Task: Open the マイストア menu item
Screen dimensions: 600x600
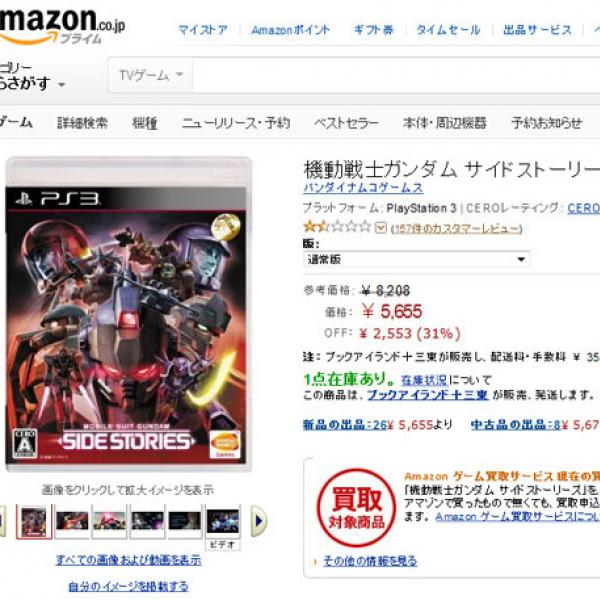Action: tap(203, 30)
